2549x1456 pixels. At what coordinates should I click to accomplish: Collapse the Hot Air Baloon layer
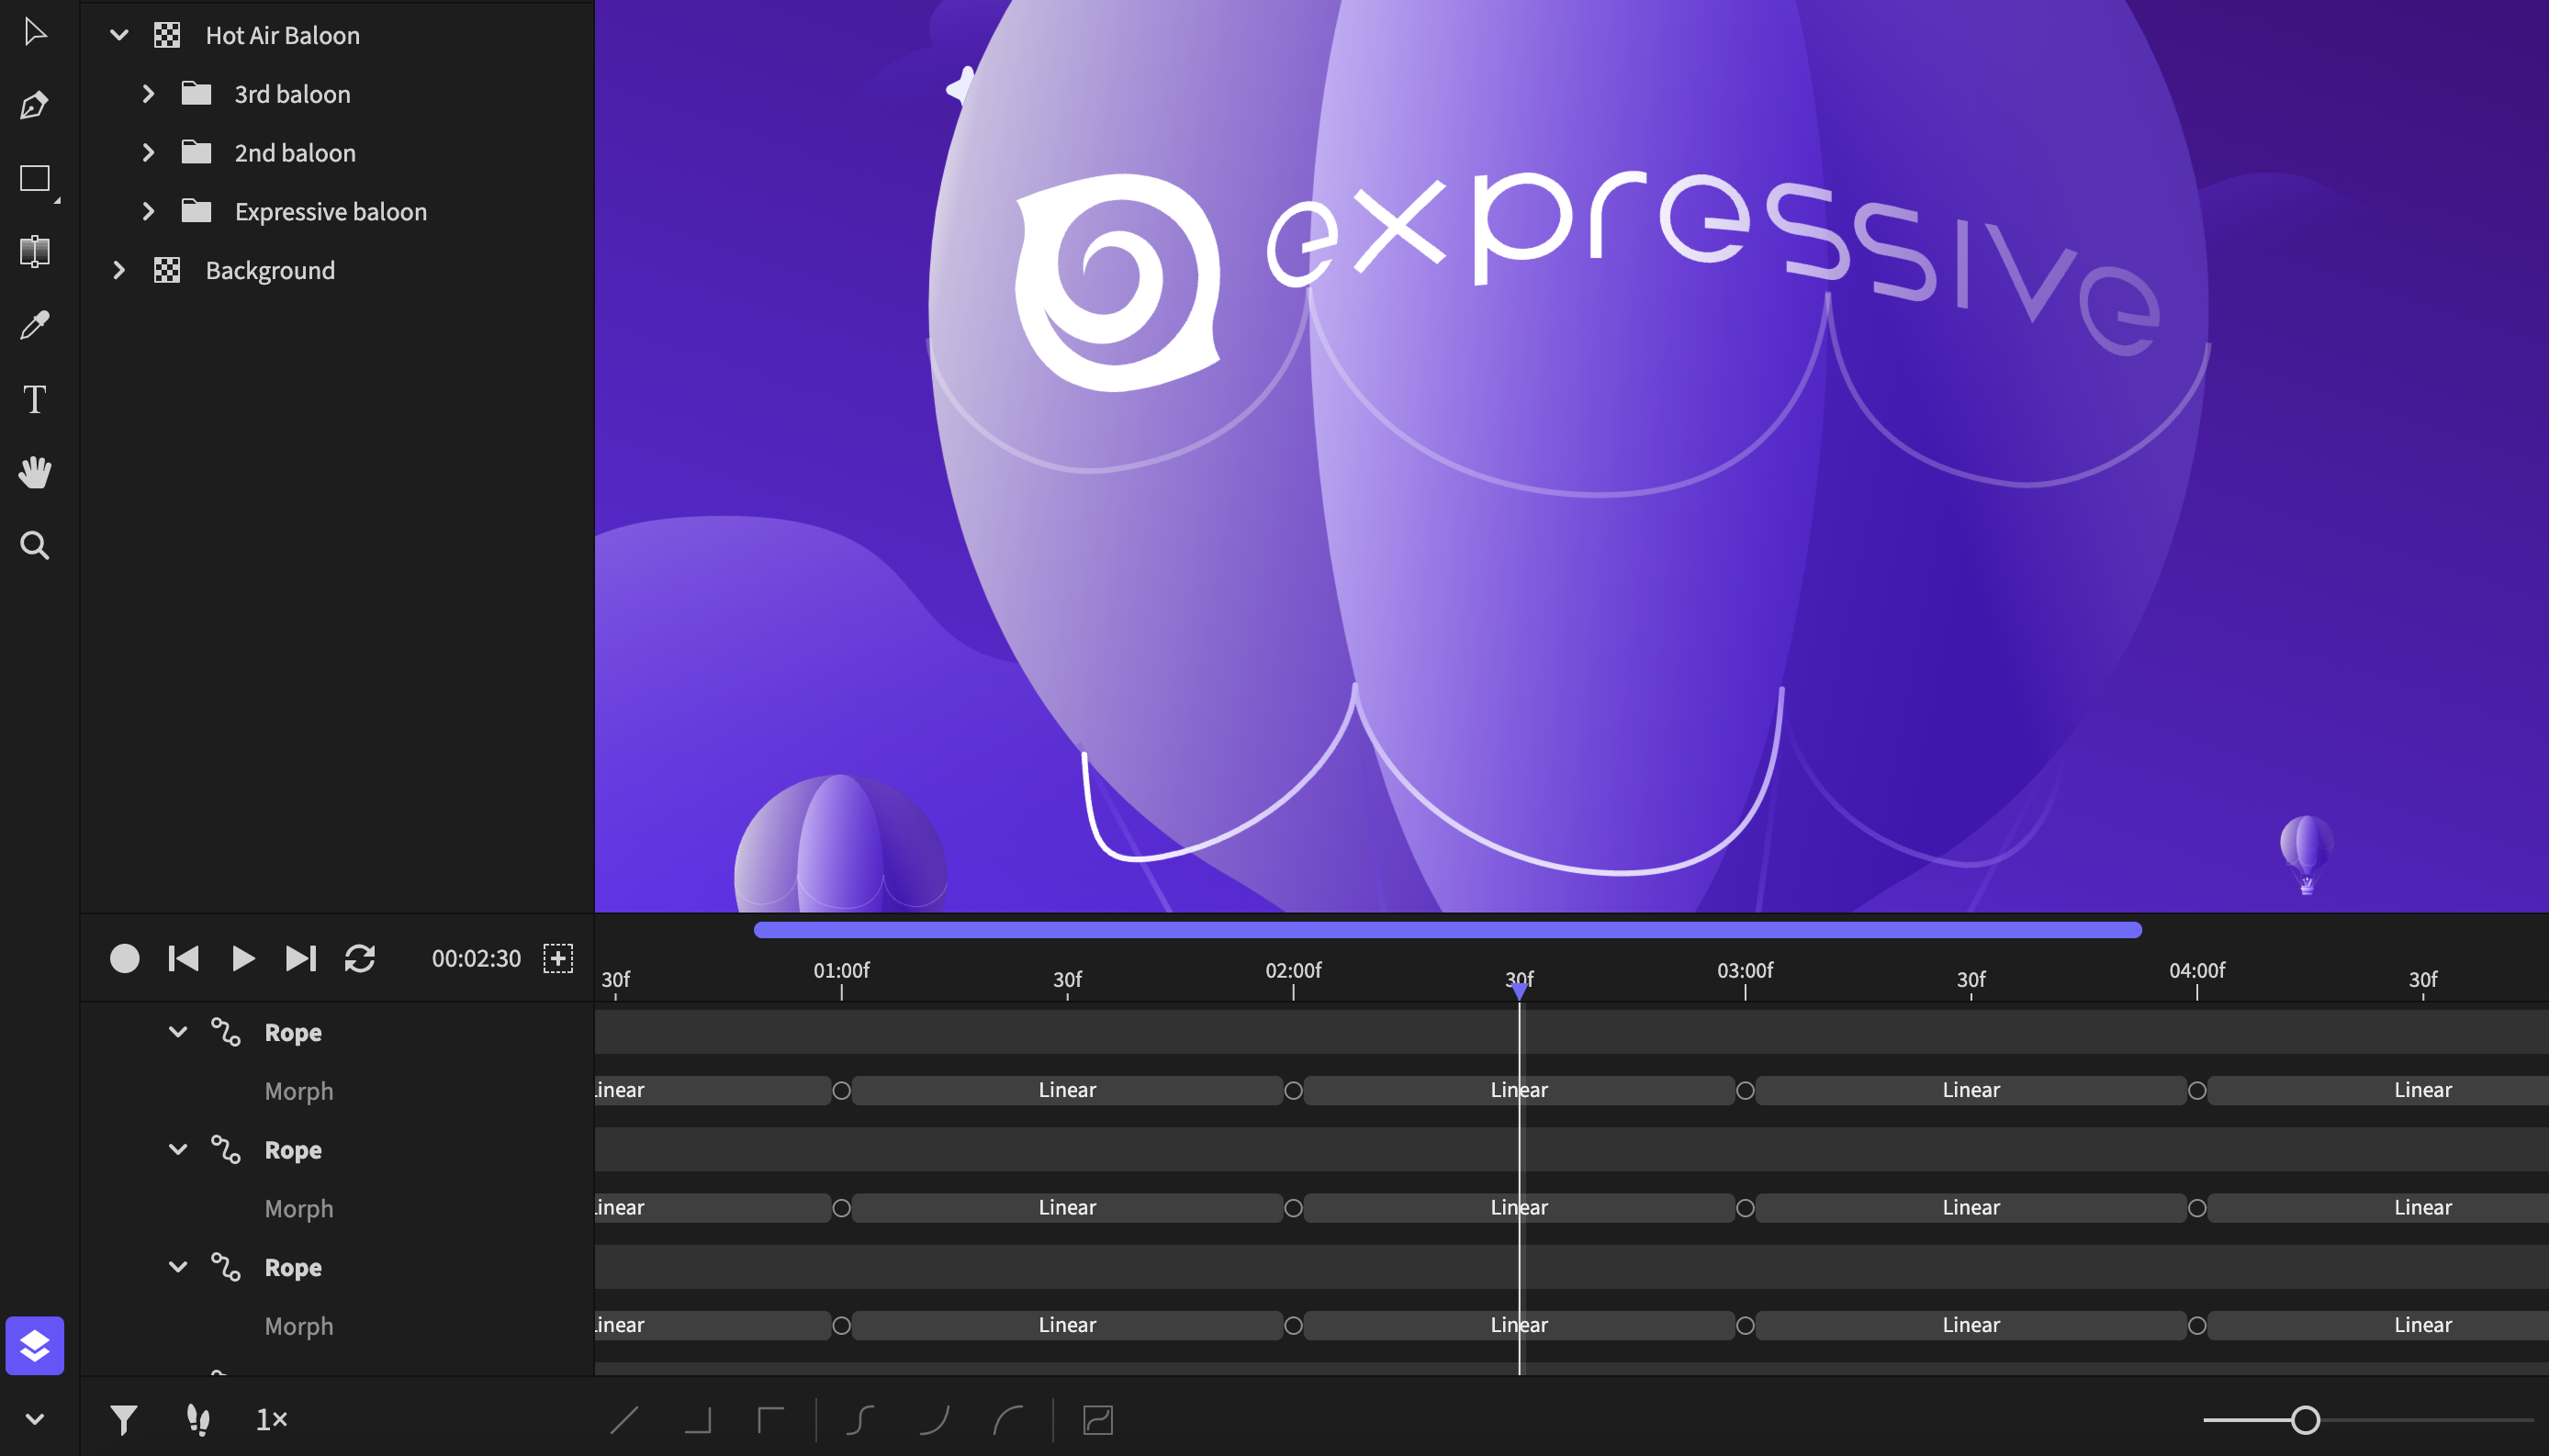click(119, 35)
